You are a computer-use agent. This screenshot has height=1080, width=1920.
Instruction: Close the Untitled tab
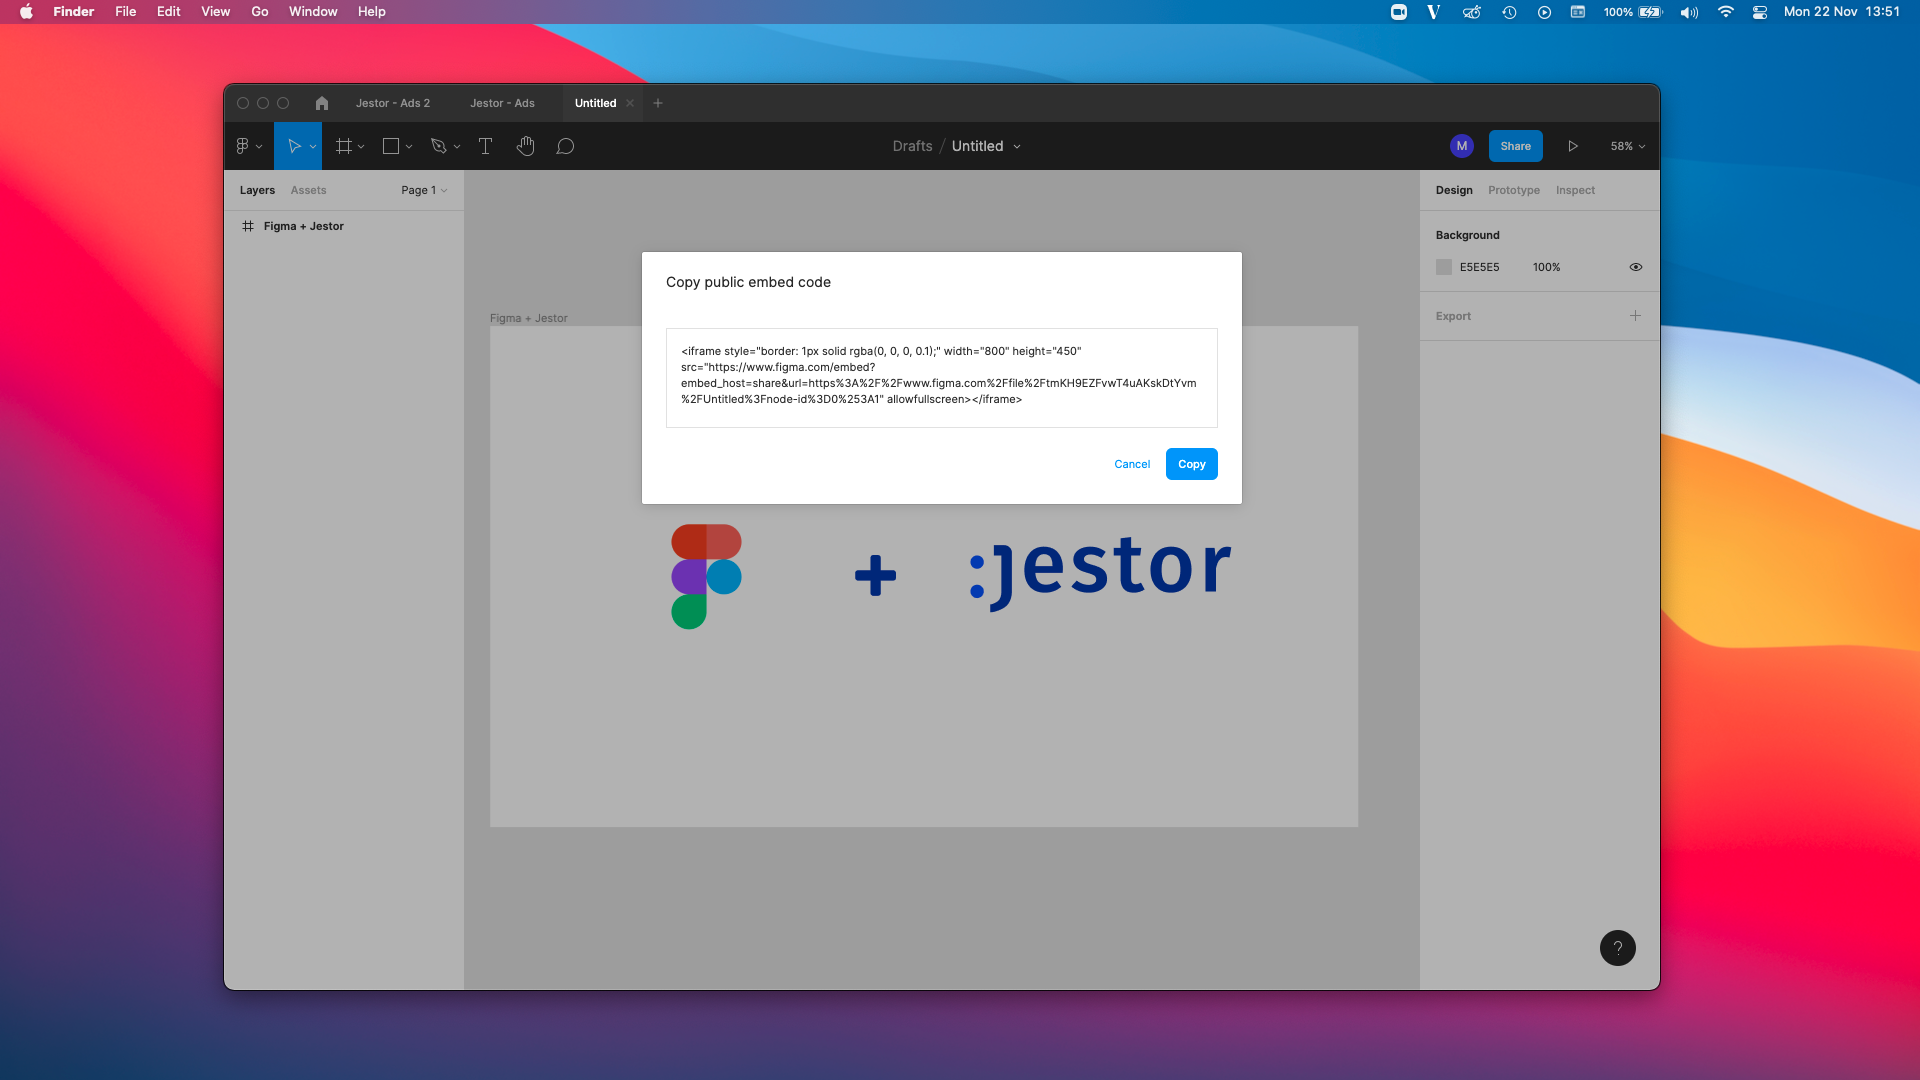point(630,103)
